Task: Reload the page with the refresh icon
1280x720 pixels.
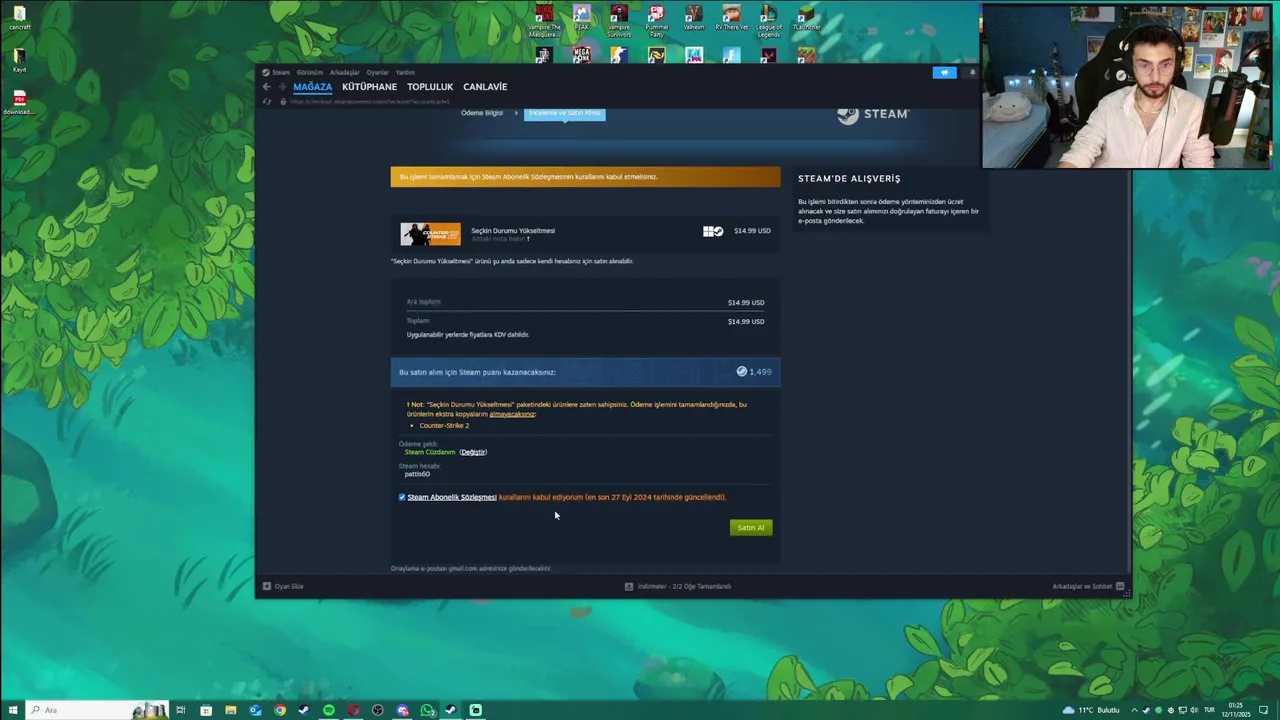Action: click(266, 102)
